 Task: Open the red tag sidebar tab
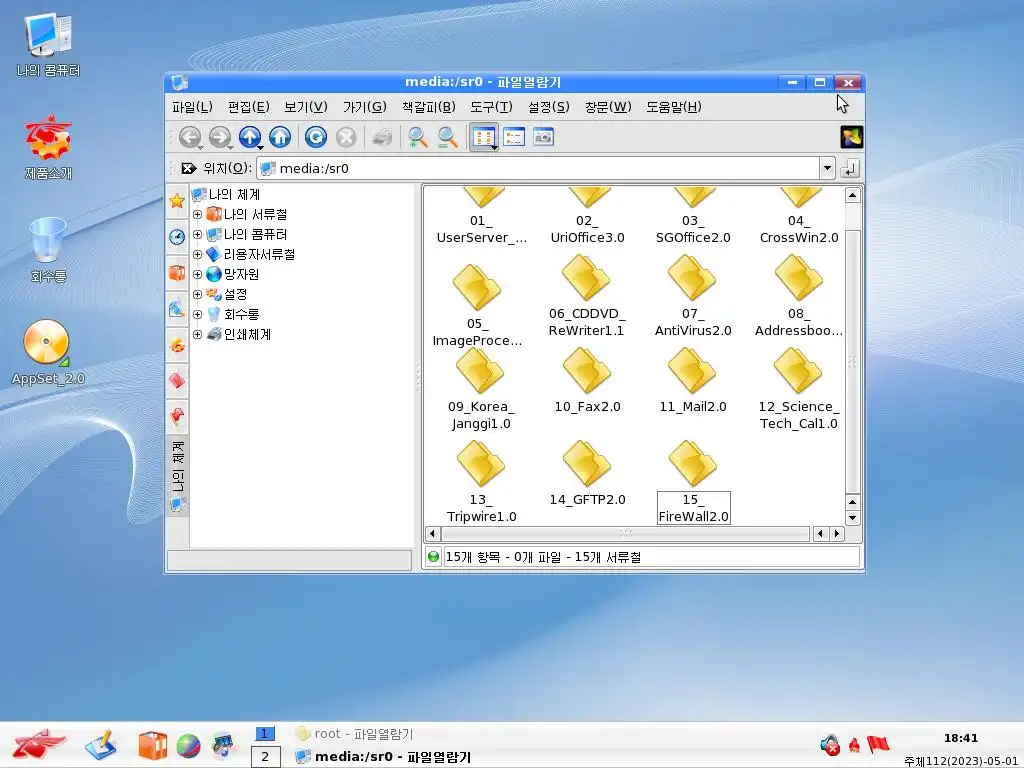click(177, 381)
